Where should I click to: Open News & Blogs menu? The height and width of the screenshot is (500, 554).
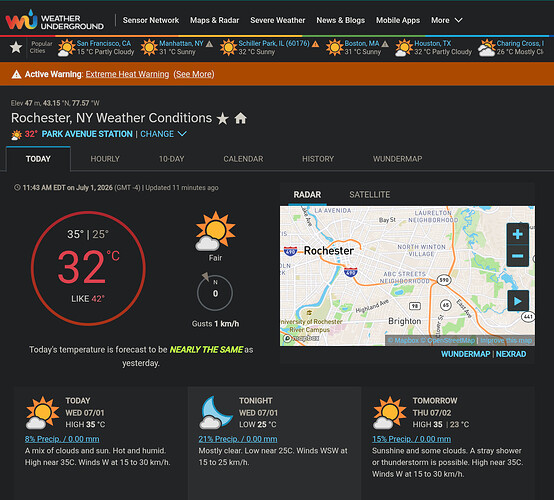[x=341, y=20]
